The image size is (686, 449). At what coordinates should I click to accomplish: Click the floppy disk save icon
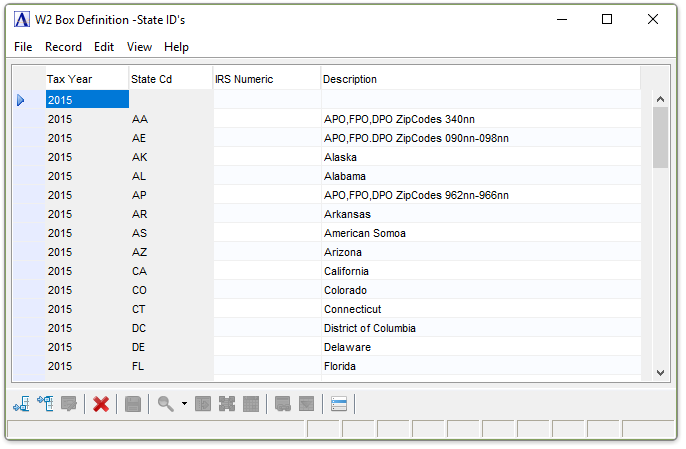pyautogui.click(x=132, y=404)
